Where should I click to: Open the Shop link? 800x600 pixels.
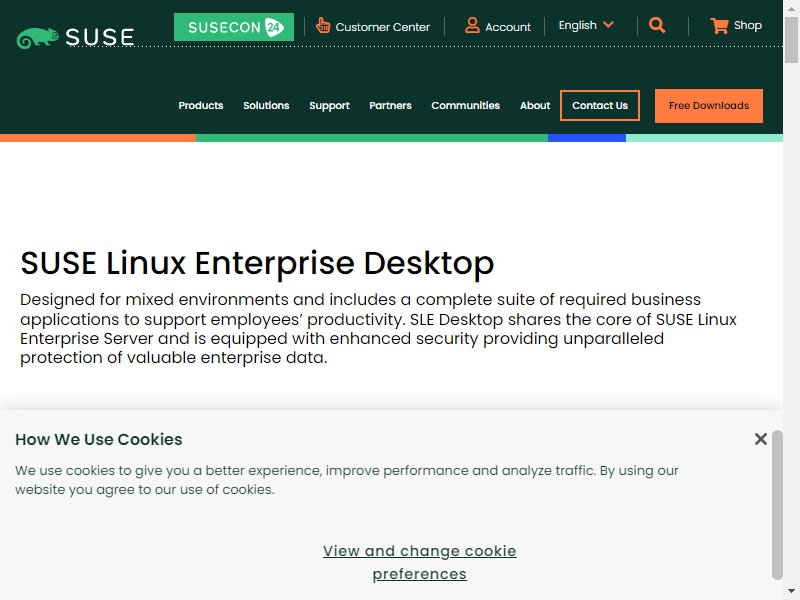click(747, 25)
